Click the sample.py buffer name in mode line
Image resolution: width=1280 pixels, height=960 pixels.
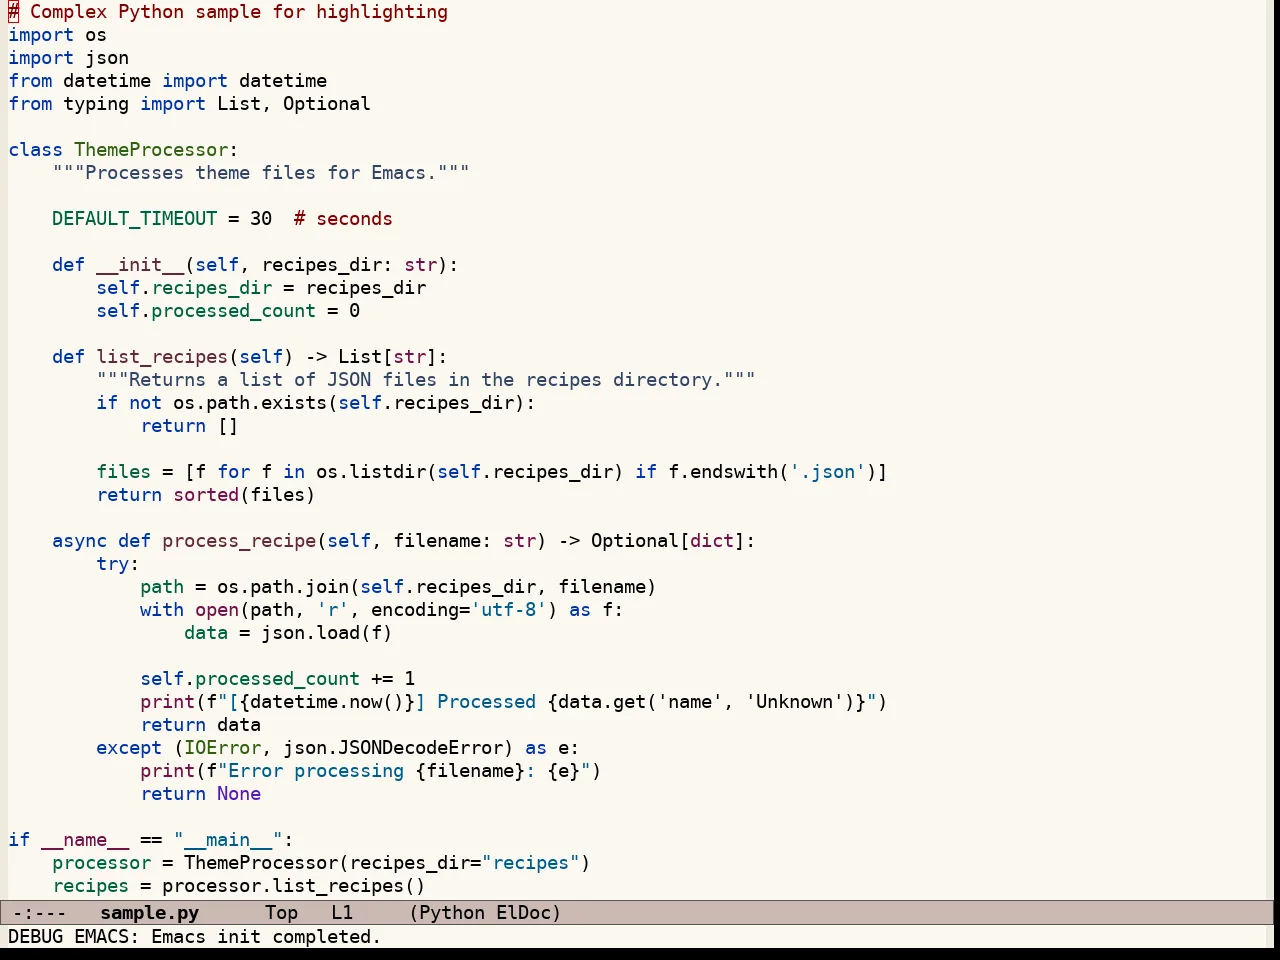click(150, 913)
